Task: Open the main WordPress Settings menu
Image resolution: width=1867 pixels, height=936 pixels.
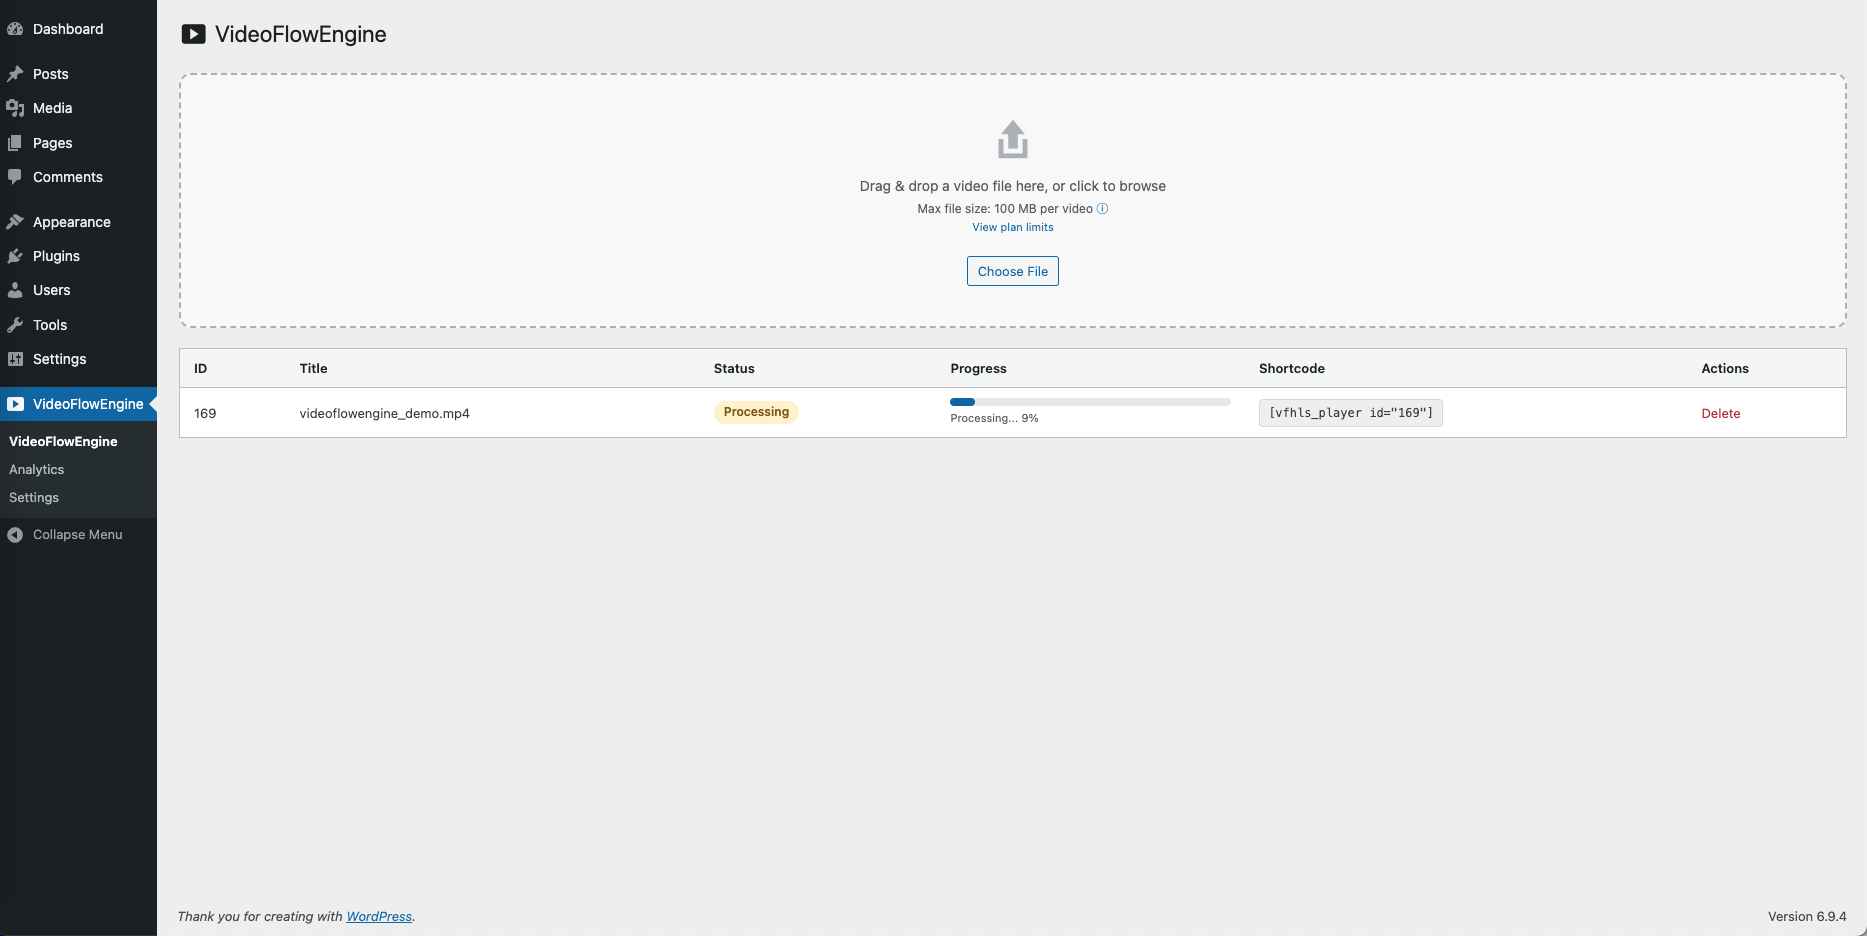Action: (x=78, y=359)
